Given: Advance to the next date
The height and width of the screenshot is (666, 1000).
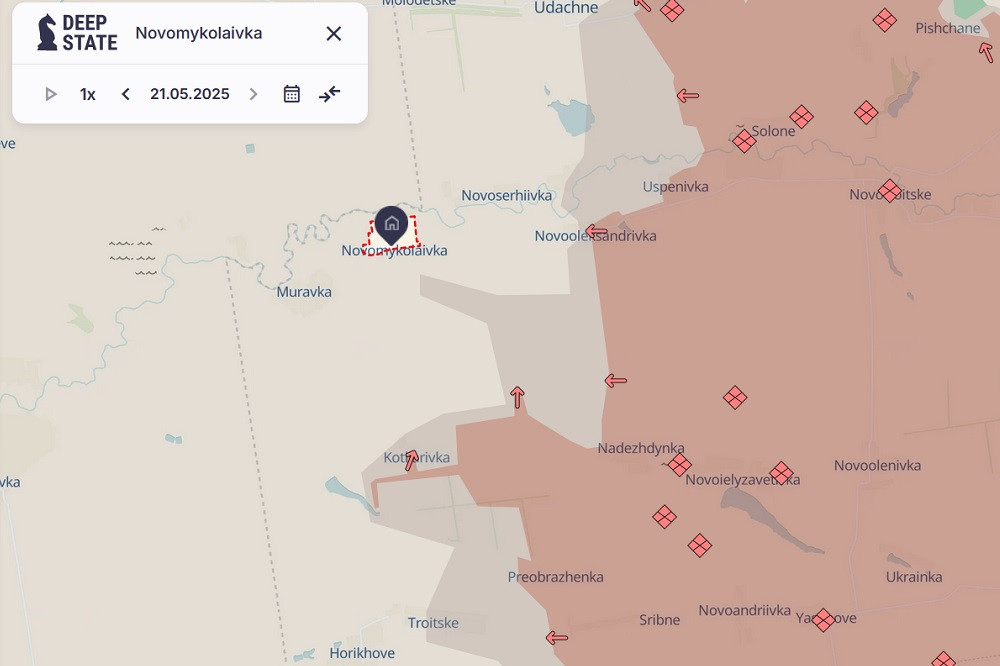Looking at the screenshot, I should click(x=253, y=94).
